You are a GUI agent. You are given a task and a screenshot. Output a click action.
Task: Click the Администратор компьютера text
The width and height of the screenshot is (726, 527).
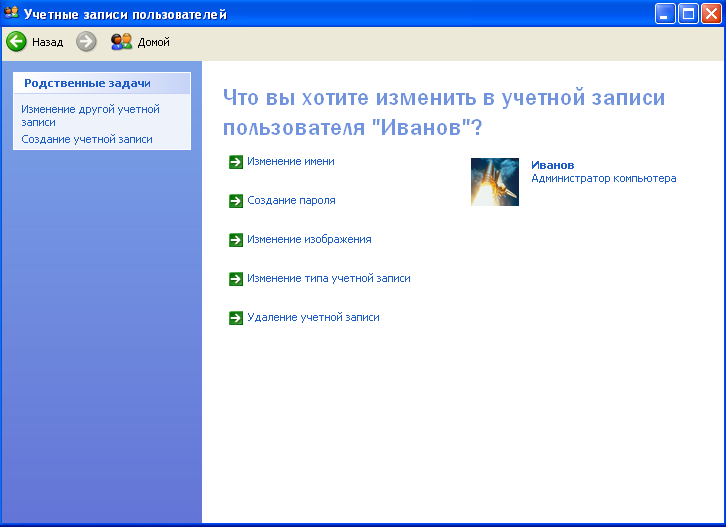tap(603, 178)
